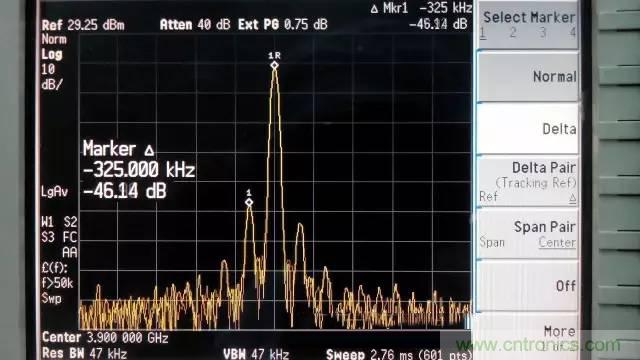
Task: Select the Normal marker softkey
Action: (x=527, y=76)
